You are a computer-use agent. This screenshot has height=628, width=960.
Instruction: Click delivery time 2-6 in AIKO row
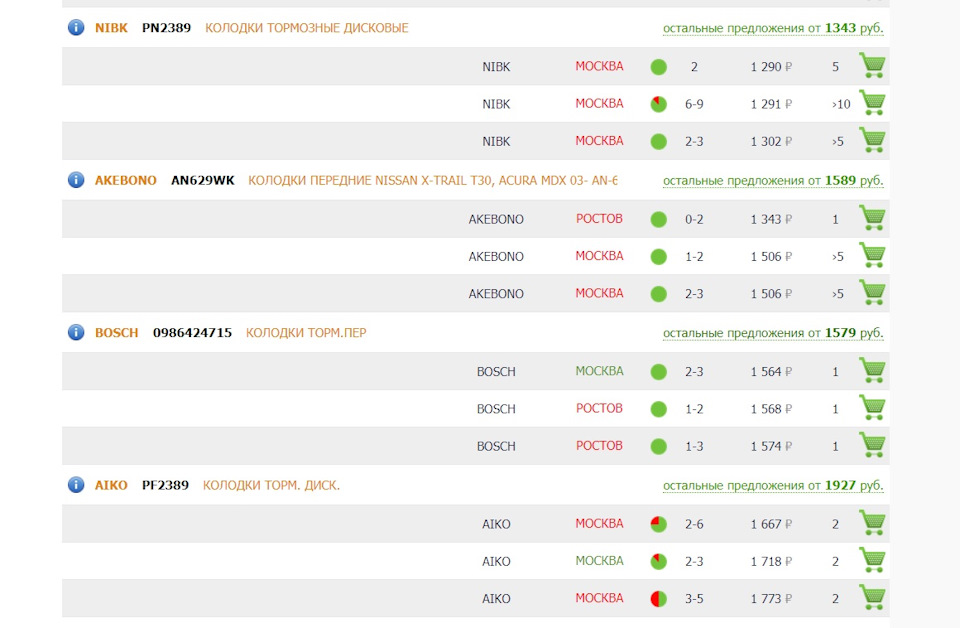coord(694,524)
